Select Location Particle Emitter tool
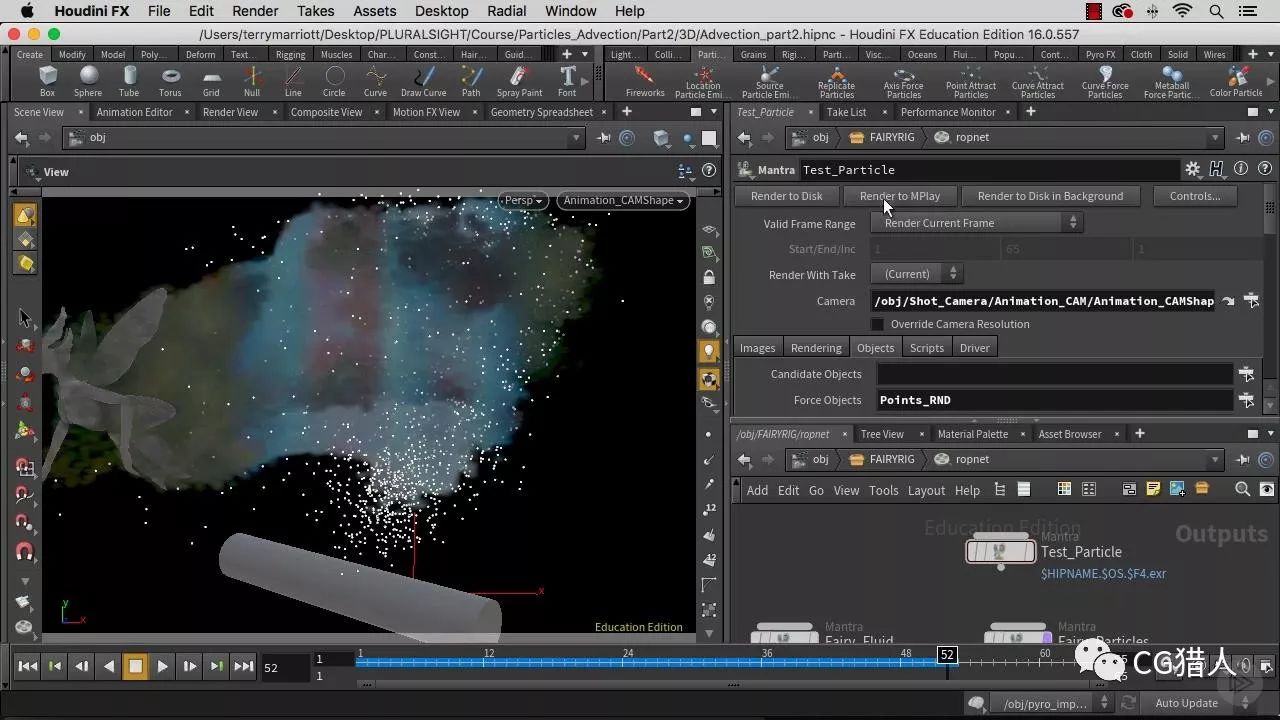 coord(703,83)
